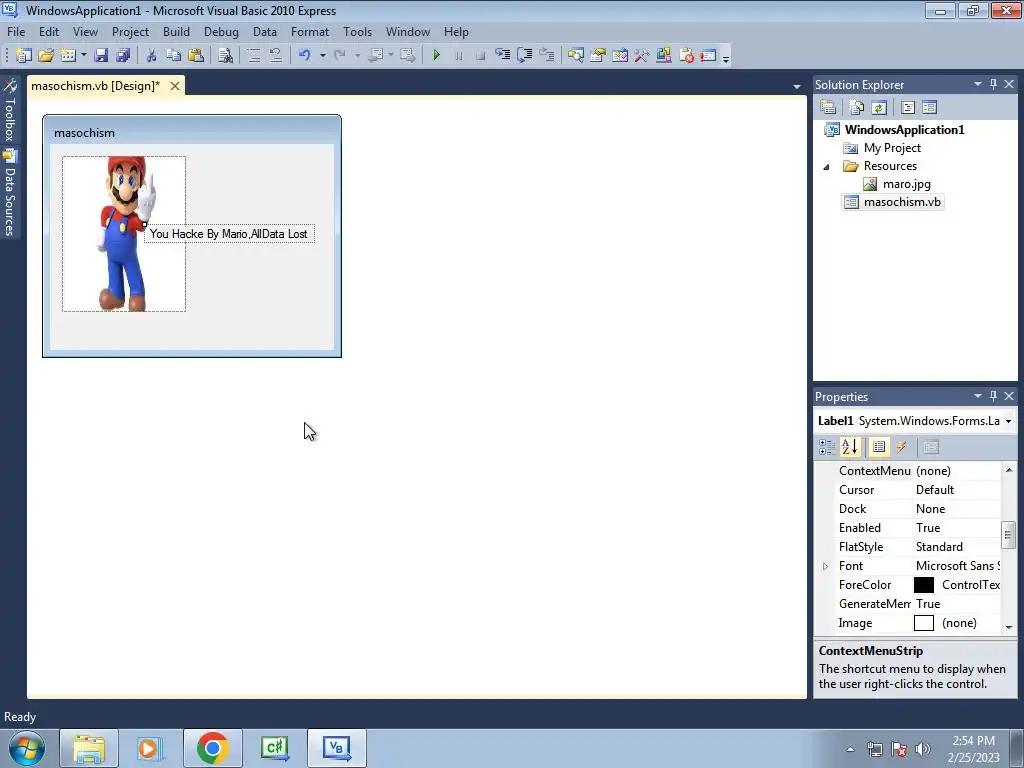The image size is (1024, 768).
Task: Click the ForeColor black color swatch
Action: click(x=923, y=585)
